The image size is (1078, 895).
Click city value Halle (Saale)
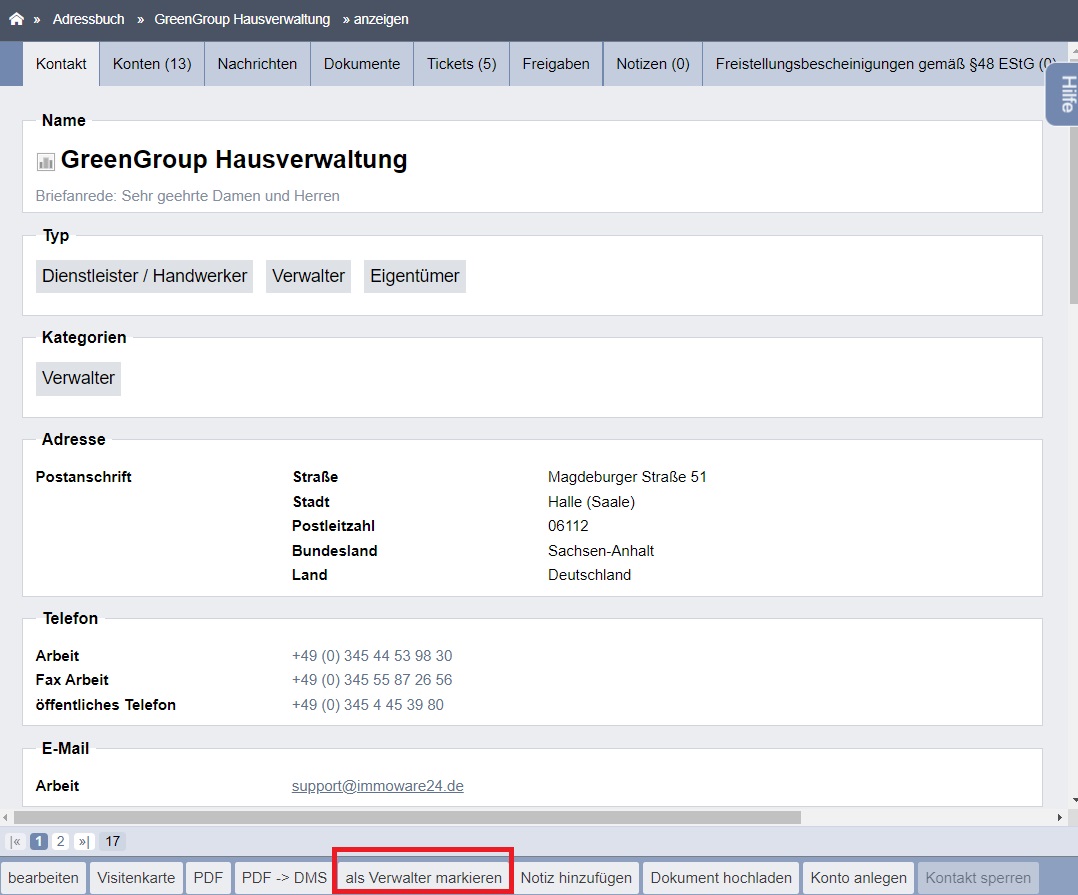(x=591, y=502)
